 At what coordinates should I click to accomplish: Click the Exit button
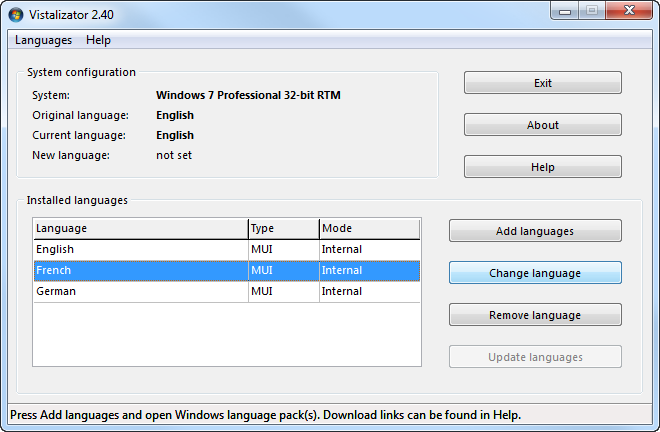(x=543, y=83)
